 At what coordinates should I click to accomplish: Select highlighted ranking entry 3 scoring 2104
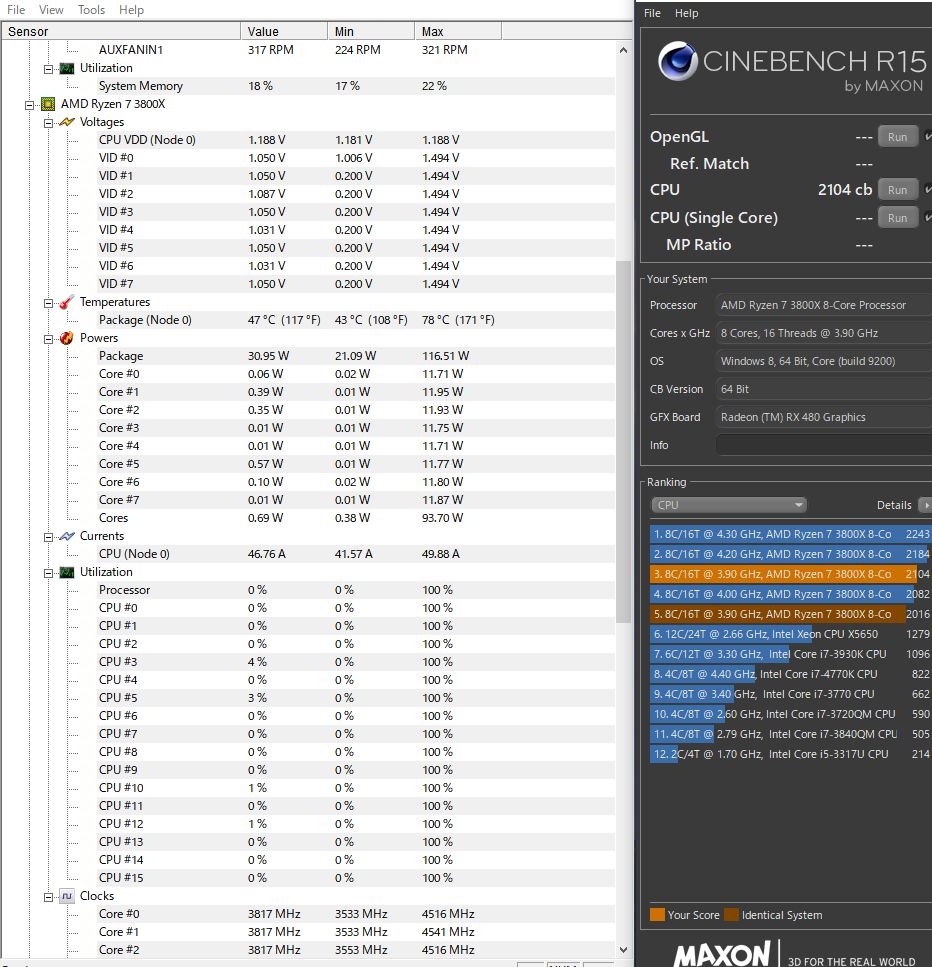click(x=790, y=574)
